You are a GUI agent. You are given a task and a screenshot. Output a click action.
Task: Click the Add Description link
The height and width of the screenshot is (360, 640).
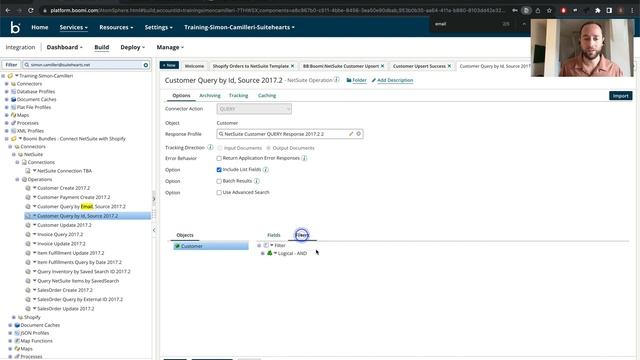[x=392, y=80]
